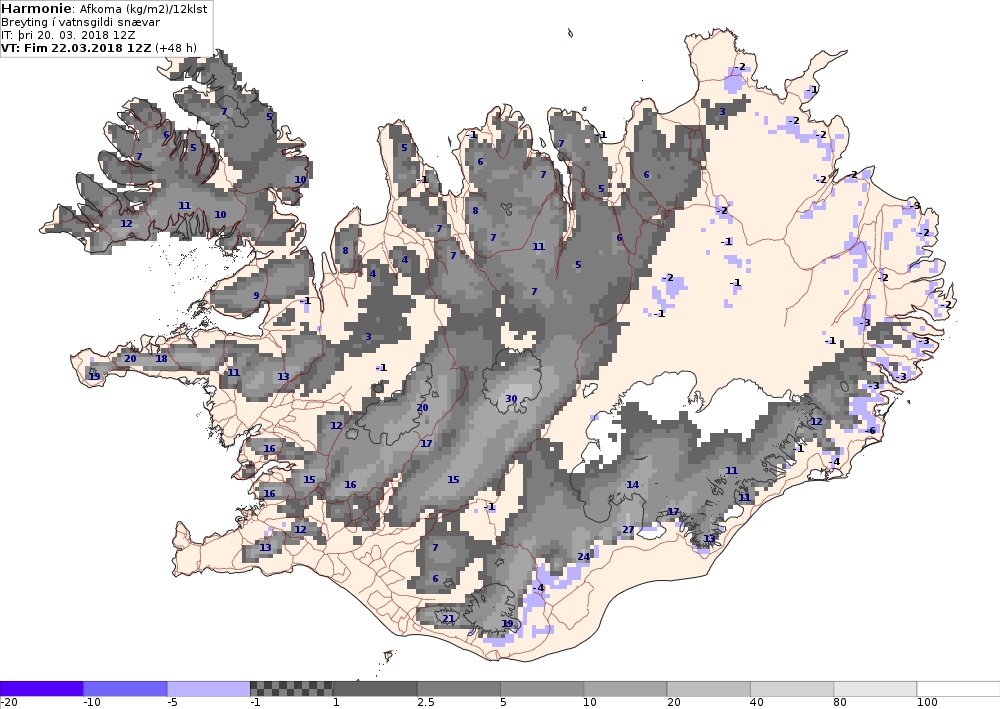Click the '-20' legend scale label
1000x709 pixels.
pos(9,703)
